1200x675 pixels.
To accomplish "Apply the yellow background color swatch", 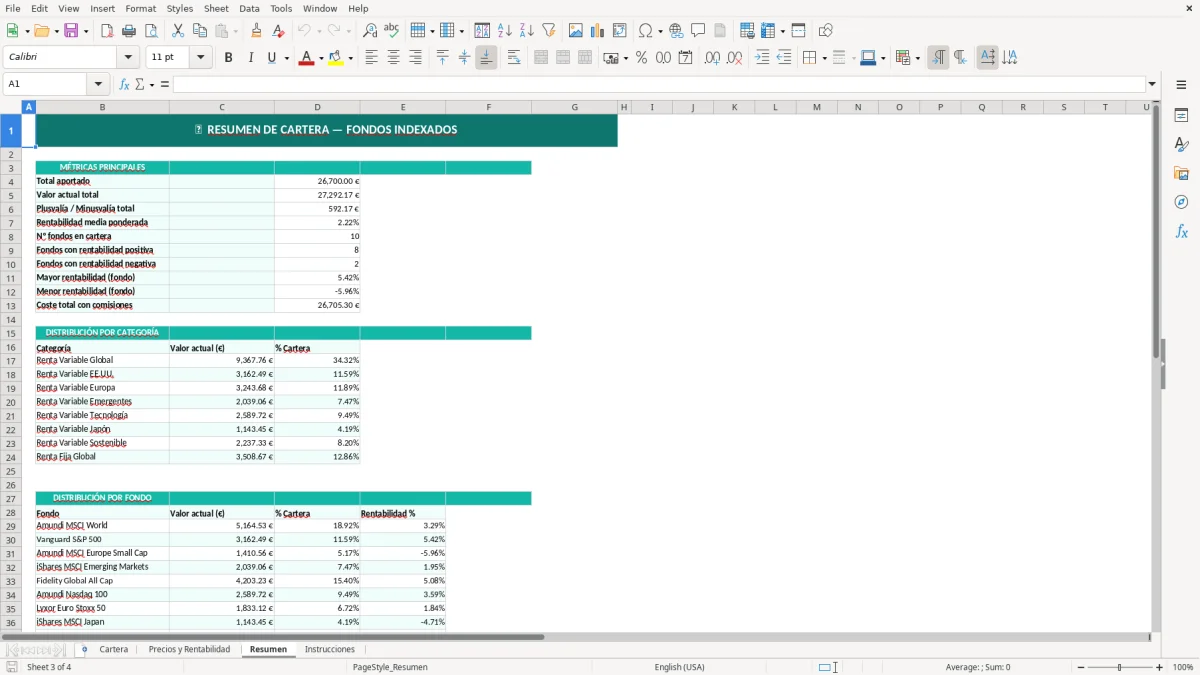I will point(335,58).
